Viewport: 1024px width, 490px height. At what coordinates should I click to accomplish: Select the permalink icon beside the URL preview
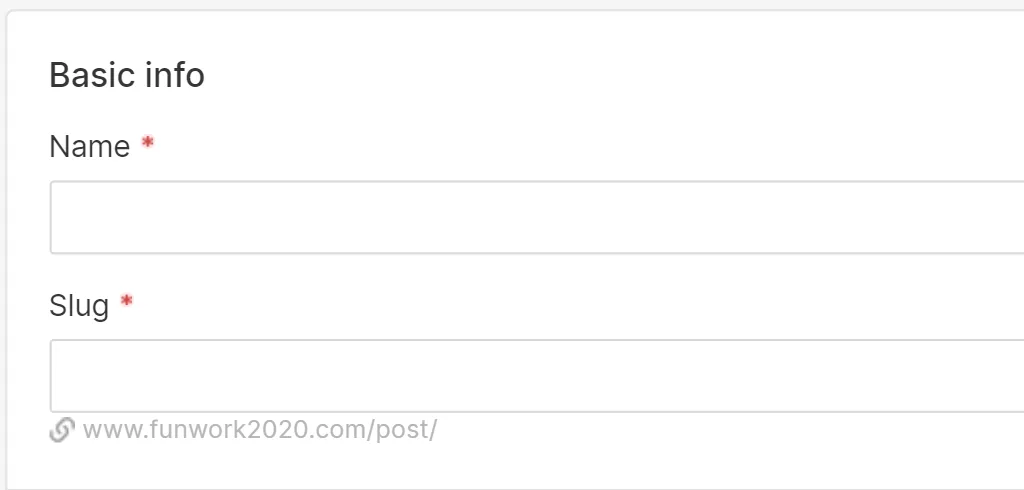coord(62,430)
